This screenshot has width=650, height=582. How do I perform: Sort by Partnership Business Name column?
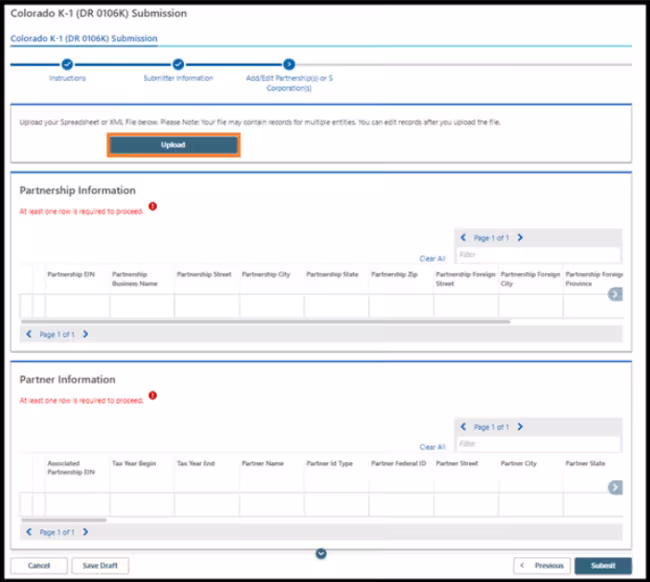(x=135, y=279)
